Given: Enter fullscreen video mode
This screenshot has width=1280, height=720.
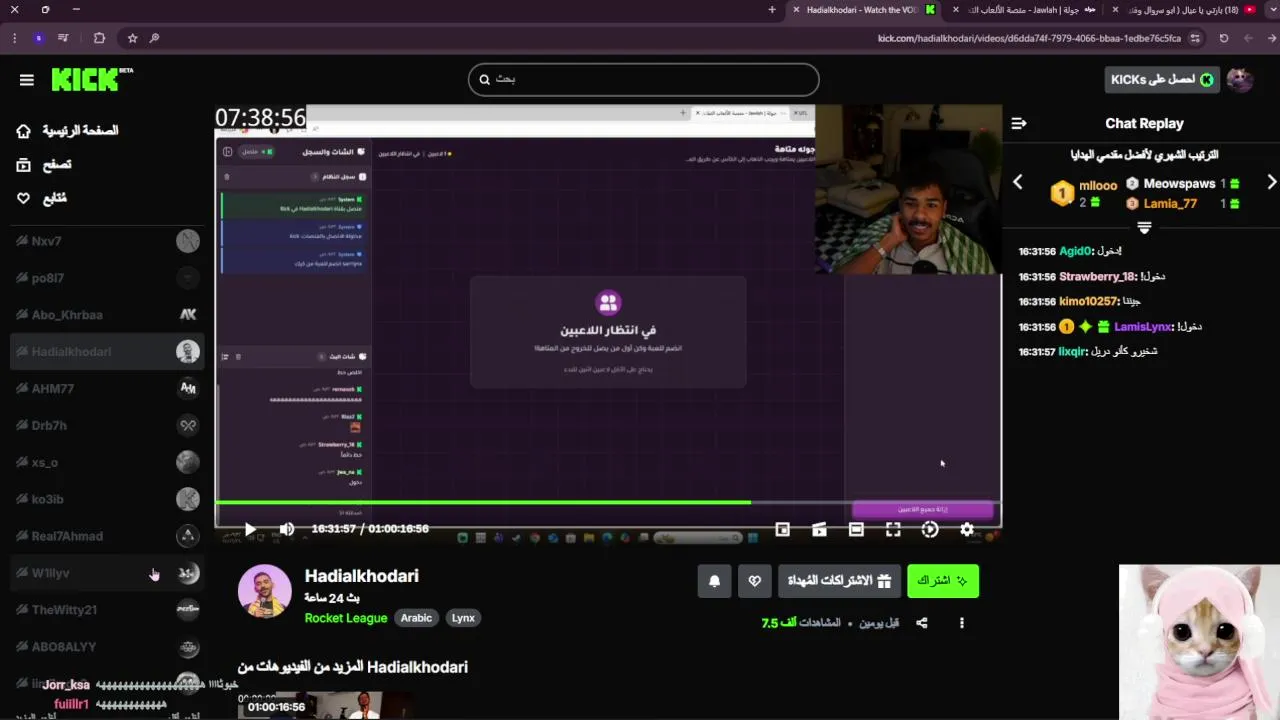Looking at the screenshot, I should 893,530.
